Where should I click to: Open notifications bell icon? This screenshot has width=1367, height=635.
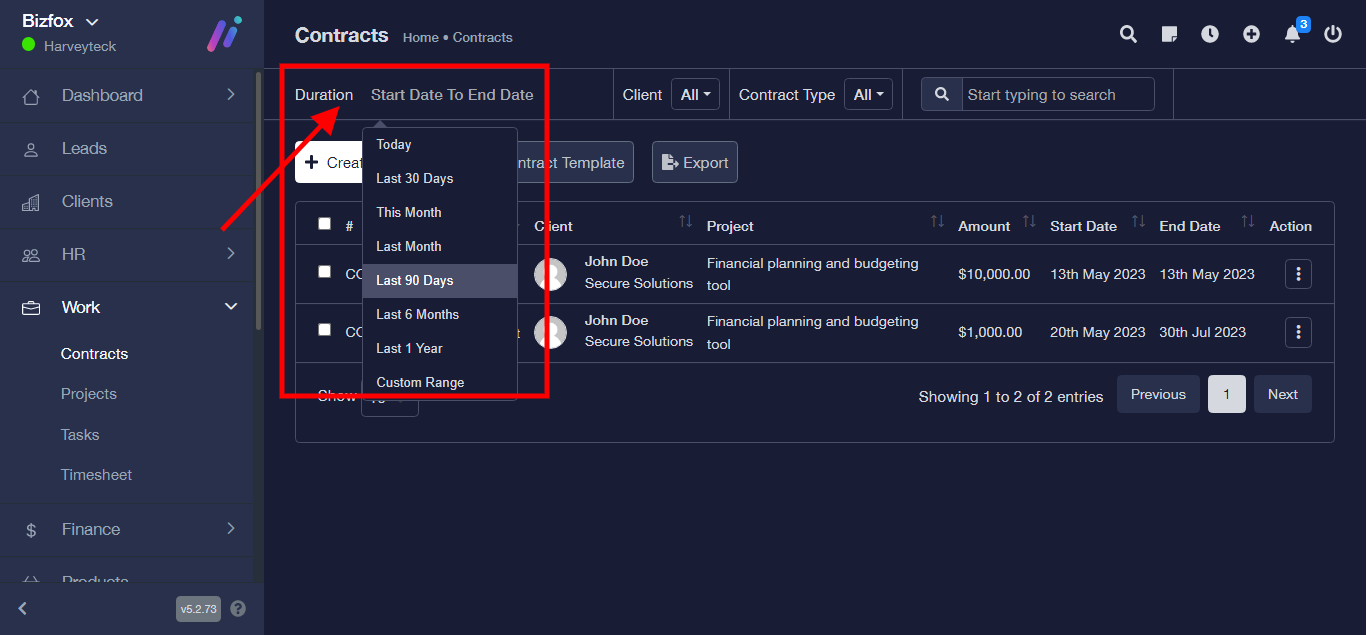point(1292,35)
